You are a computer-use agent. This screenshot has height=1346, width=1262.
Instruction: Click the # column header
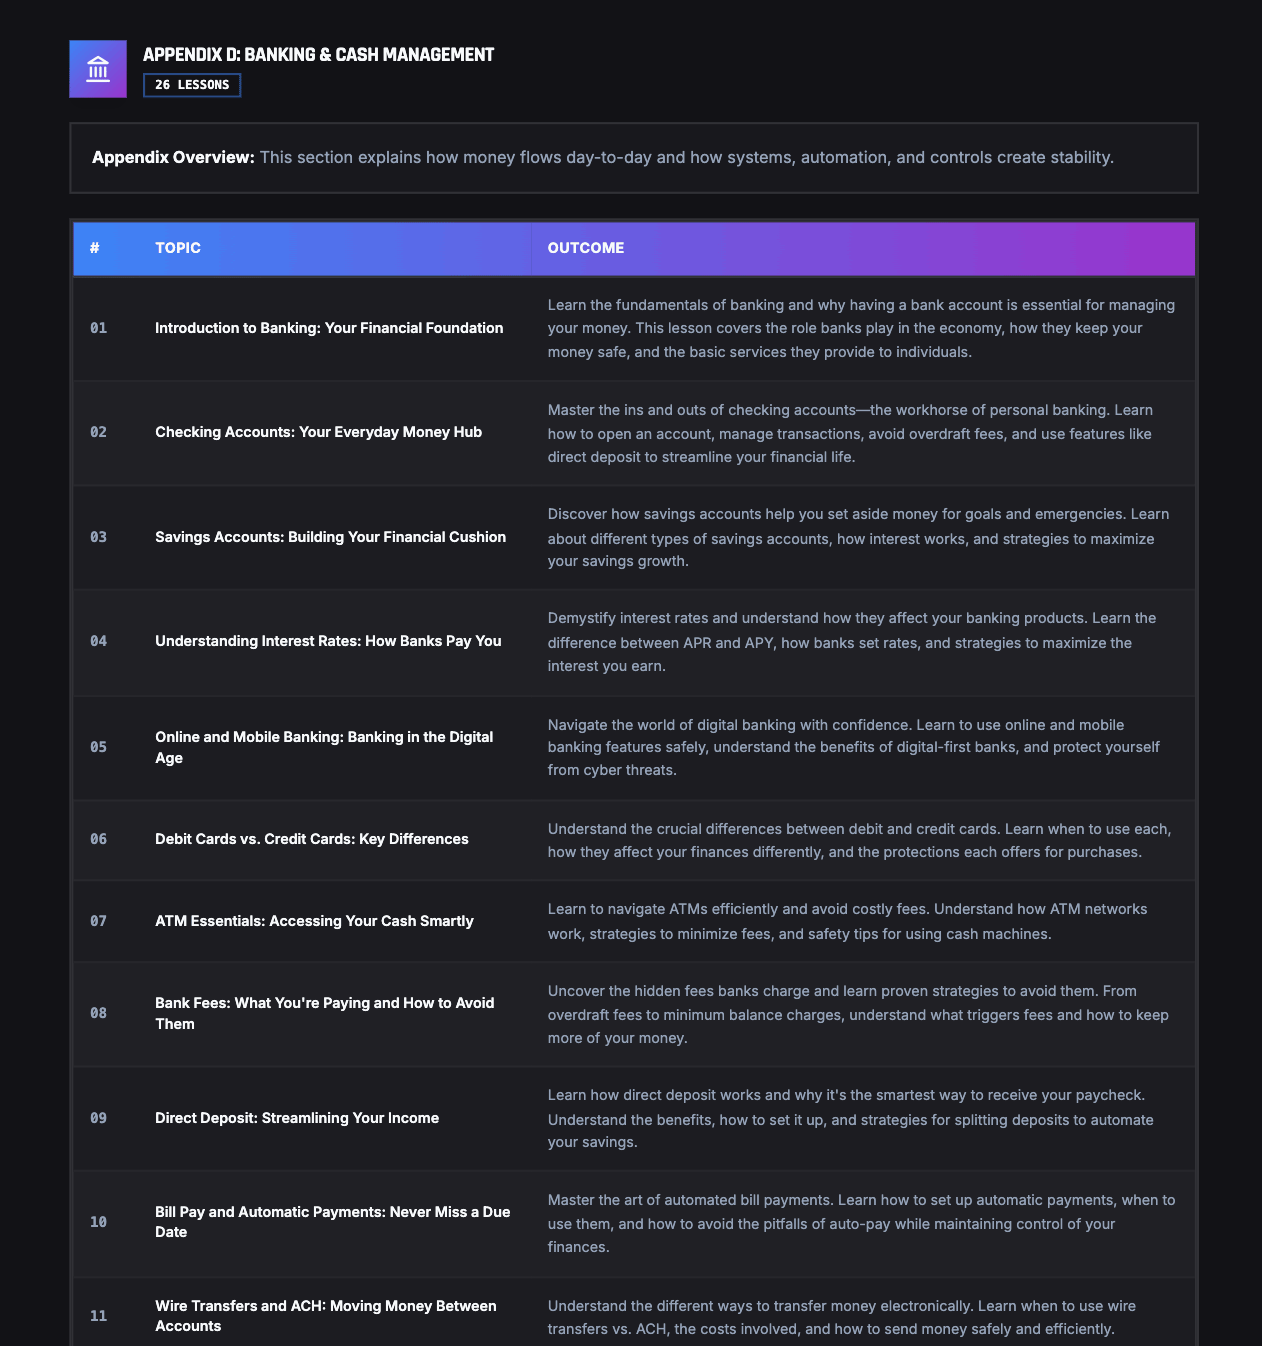click(95, 248)
